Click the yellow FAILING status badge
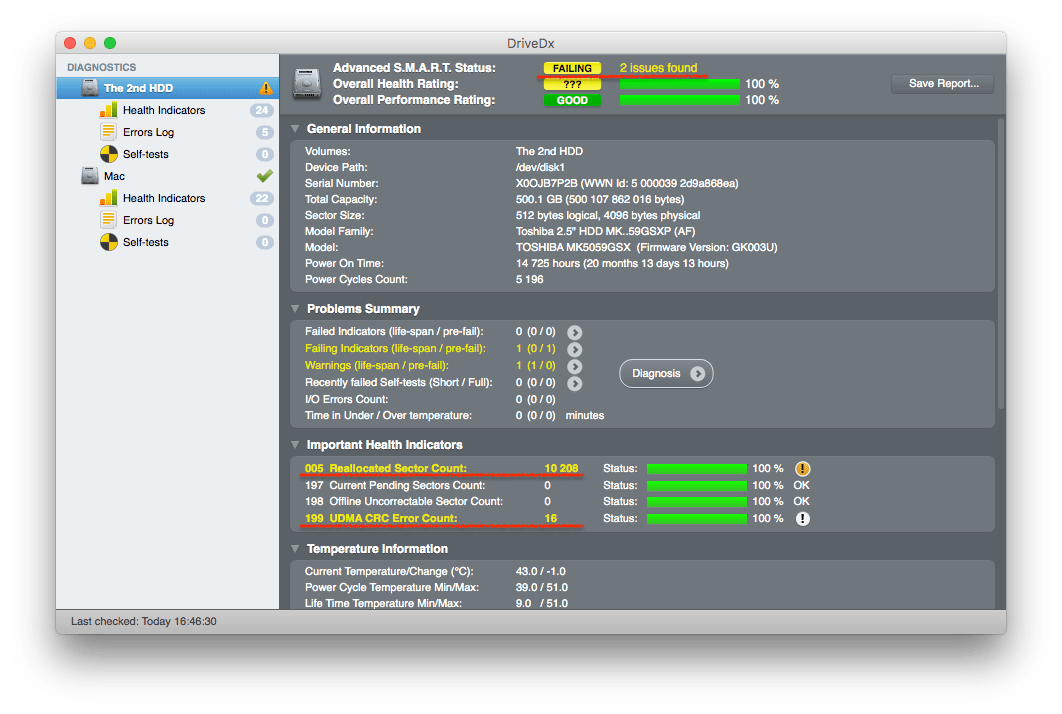The height and width of the screenshot is (714, 1062). coord(572,68)
